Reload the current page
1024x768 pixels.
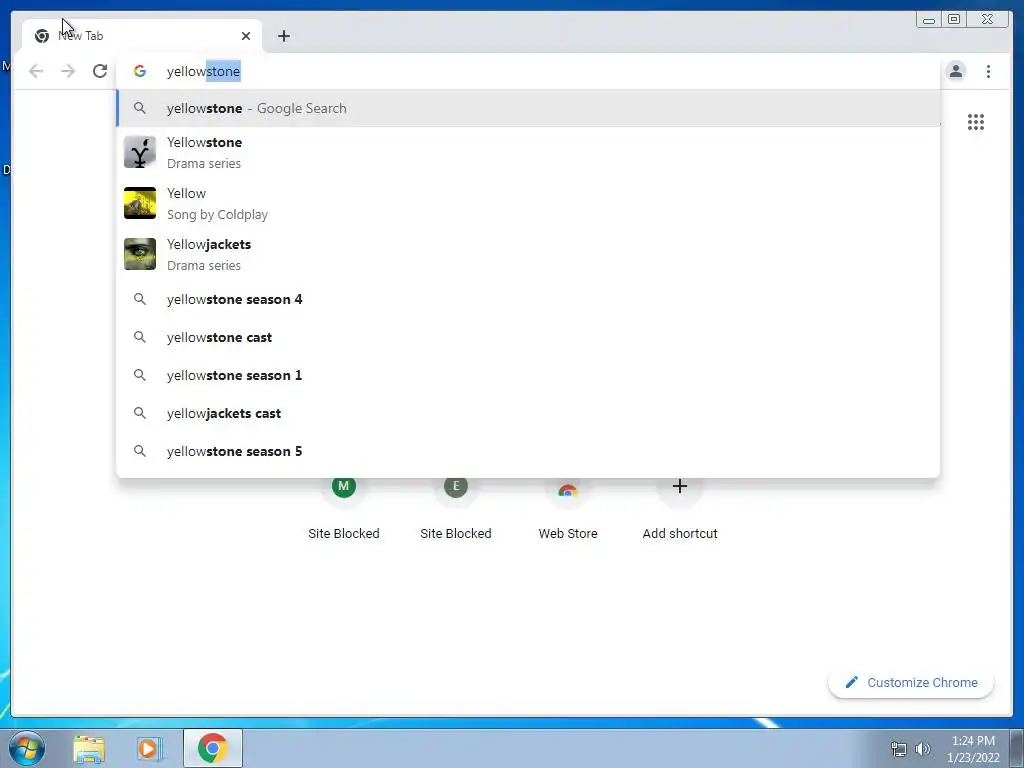(100, 71)
